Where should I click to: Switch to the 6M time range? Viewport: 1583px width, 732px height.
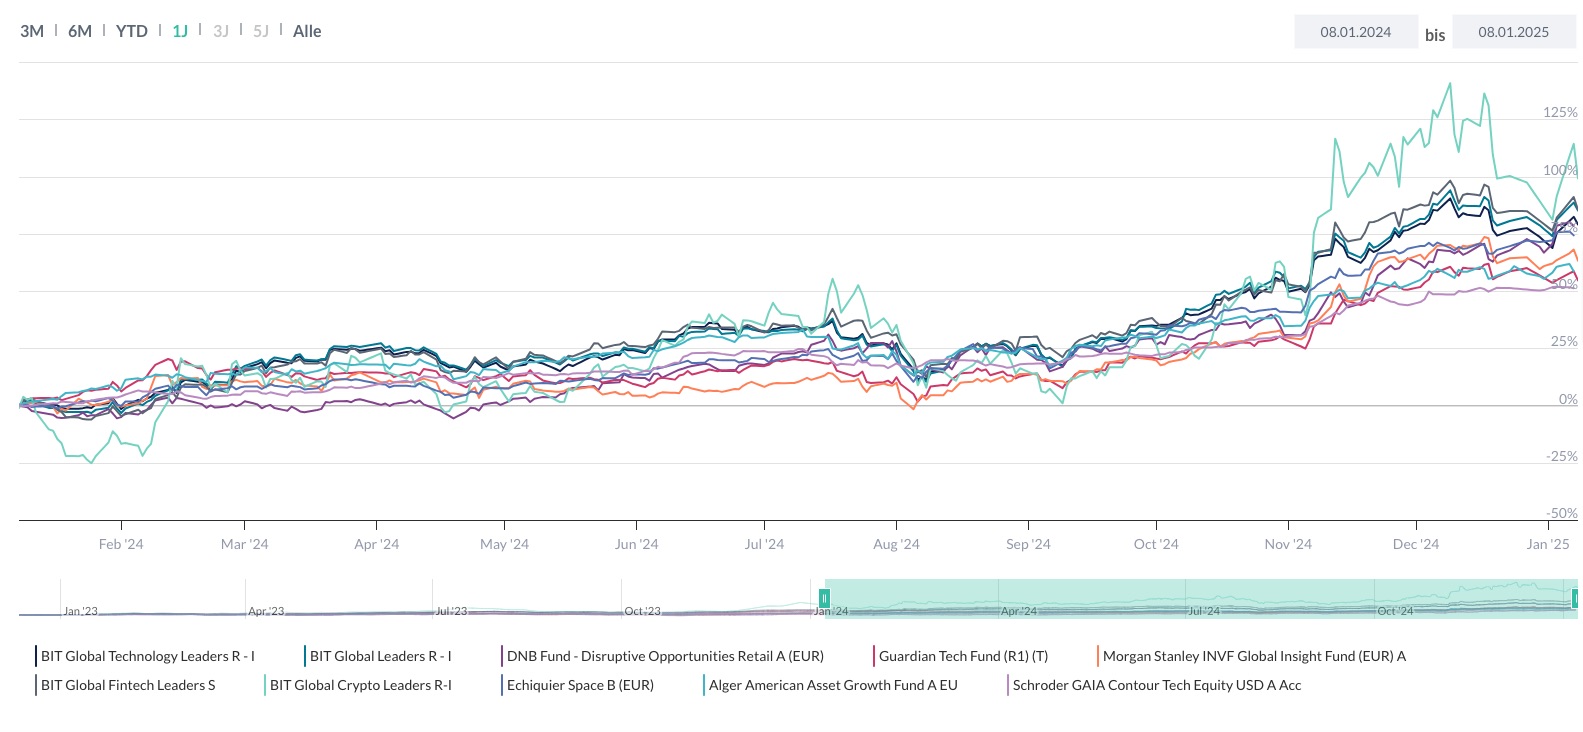click(80, 31)
